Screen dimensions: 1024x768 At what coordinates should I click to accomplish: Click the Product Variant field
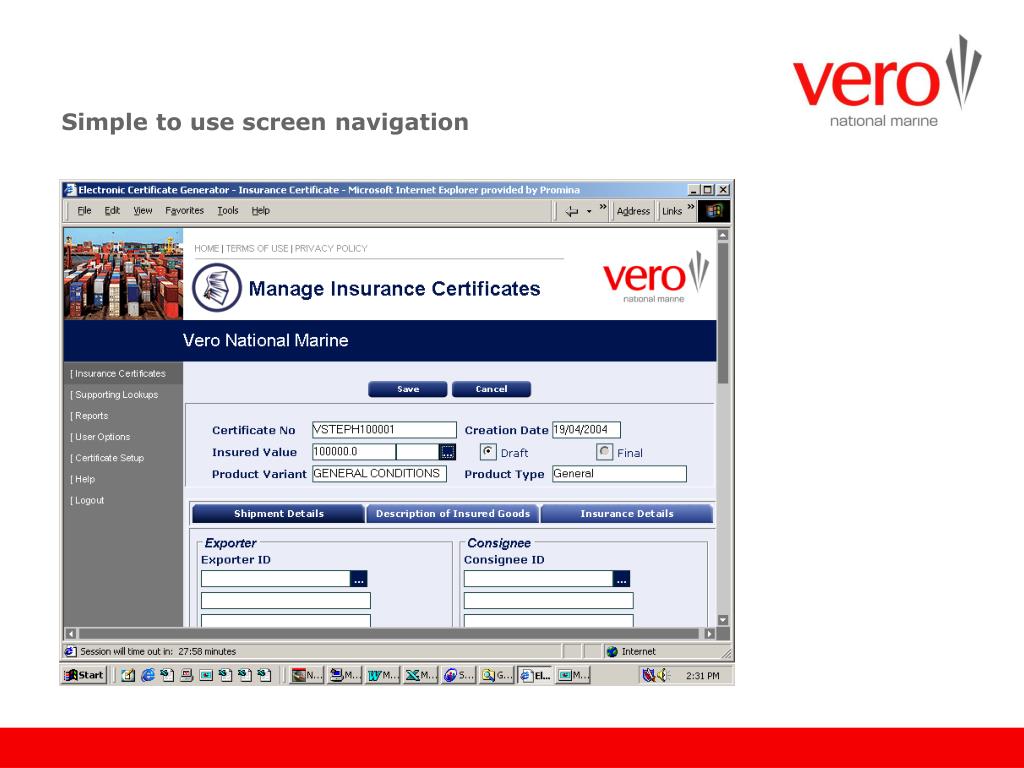pos(379,473)
